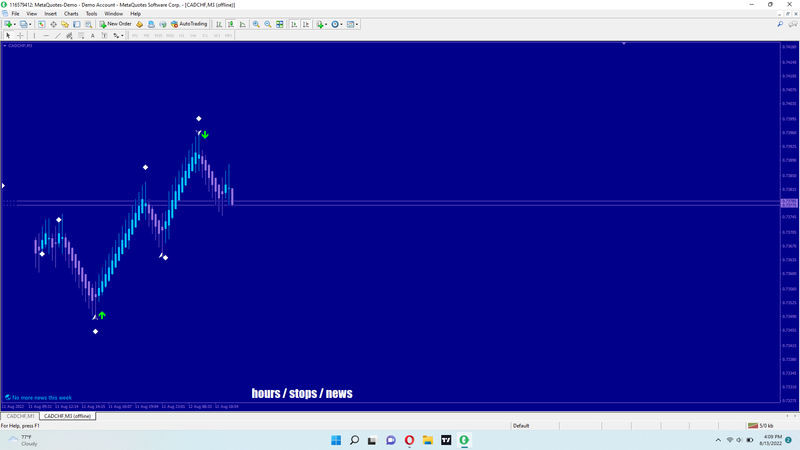
Task: Select the text label tool
Action: [x=104, y=35]
